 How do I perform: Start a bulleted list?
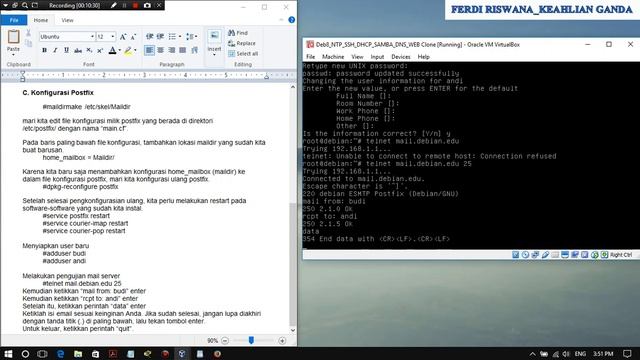tap(172, 37)
